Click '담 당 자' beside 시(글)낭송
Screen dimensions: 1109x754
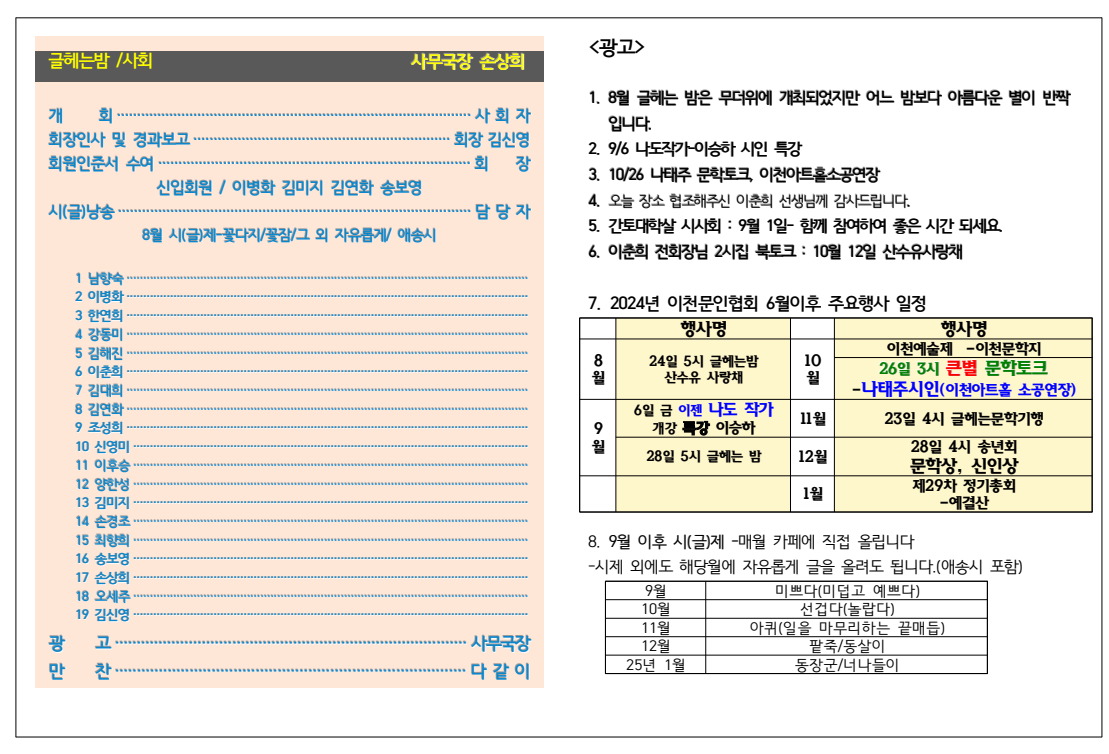(502, 211)
